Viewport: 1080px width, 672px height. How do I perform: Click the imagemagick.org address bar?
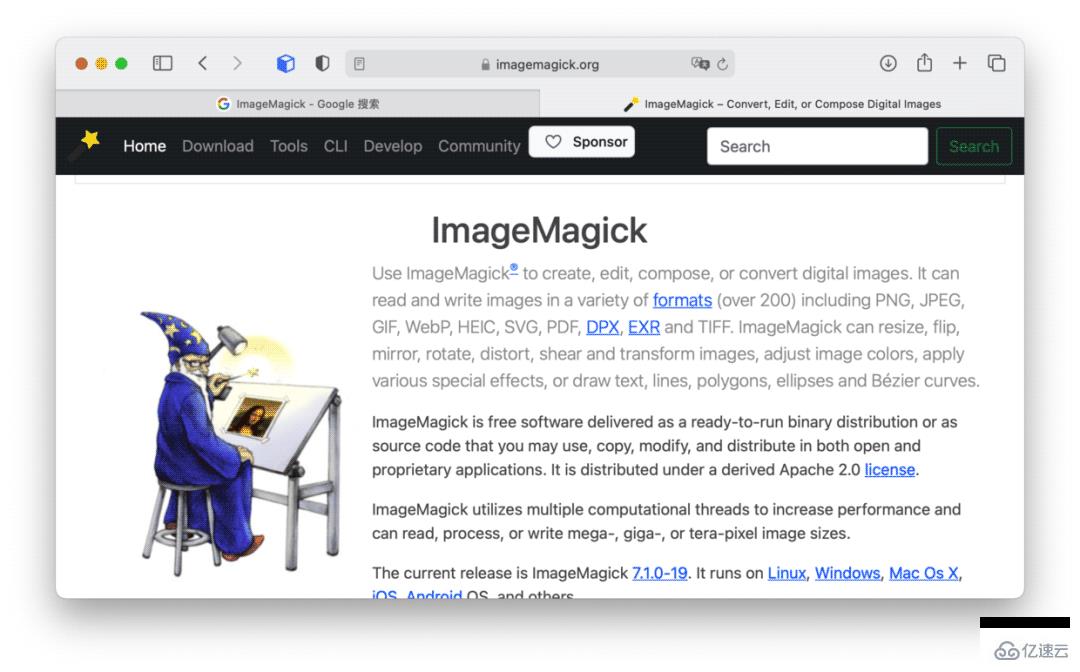tap(539, 64)
